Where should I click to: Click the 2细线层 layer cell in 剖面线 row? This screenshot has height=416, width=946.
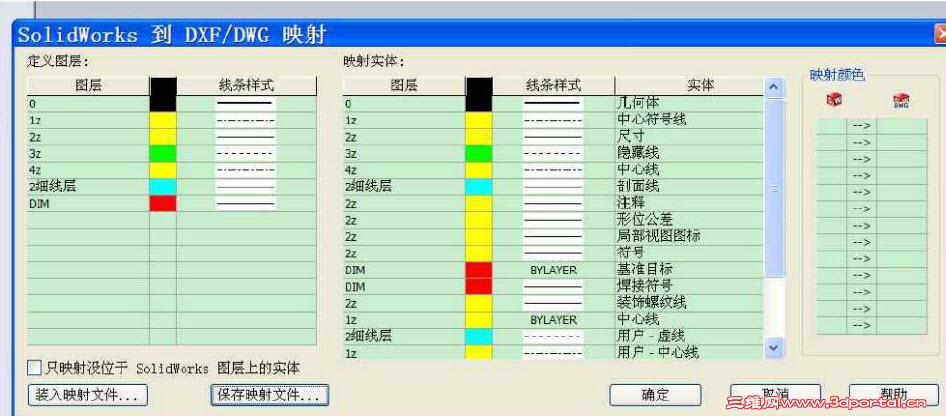point(404,187)
